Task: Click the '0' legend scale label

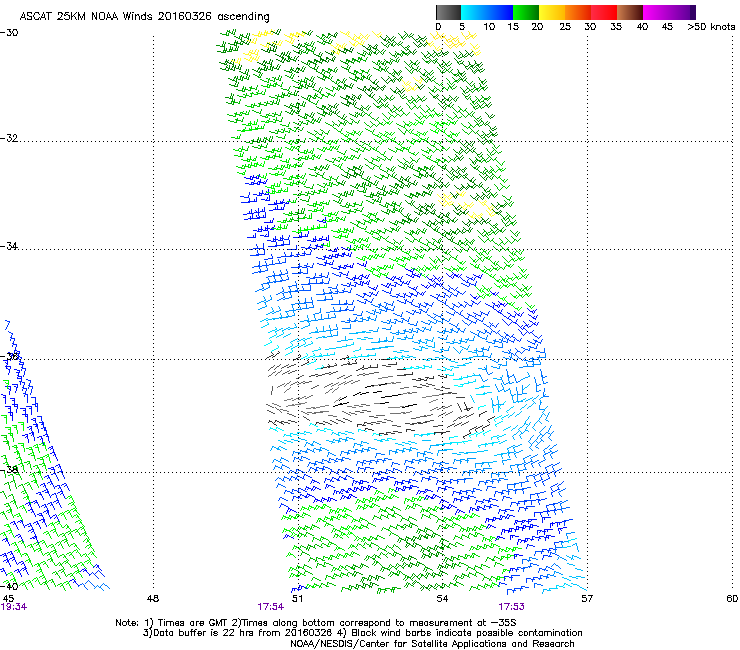Action: coord(438,27)
